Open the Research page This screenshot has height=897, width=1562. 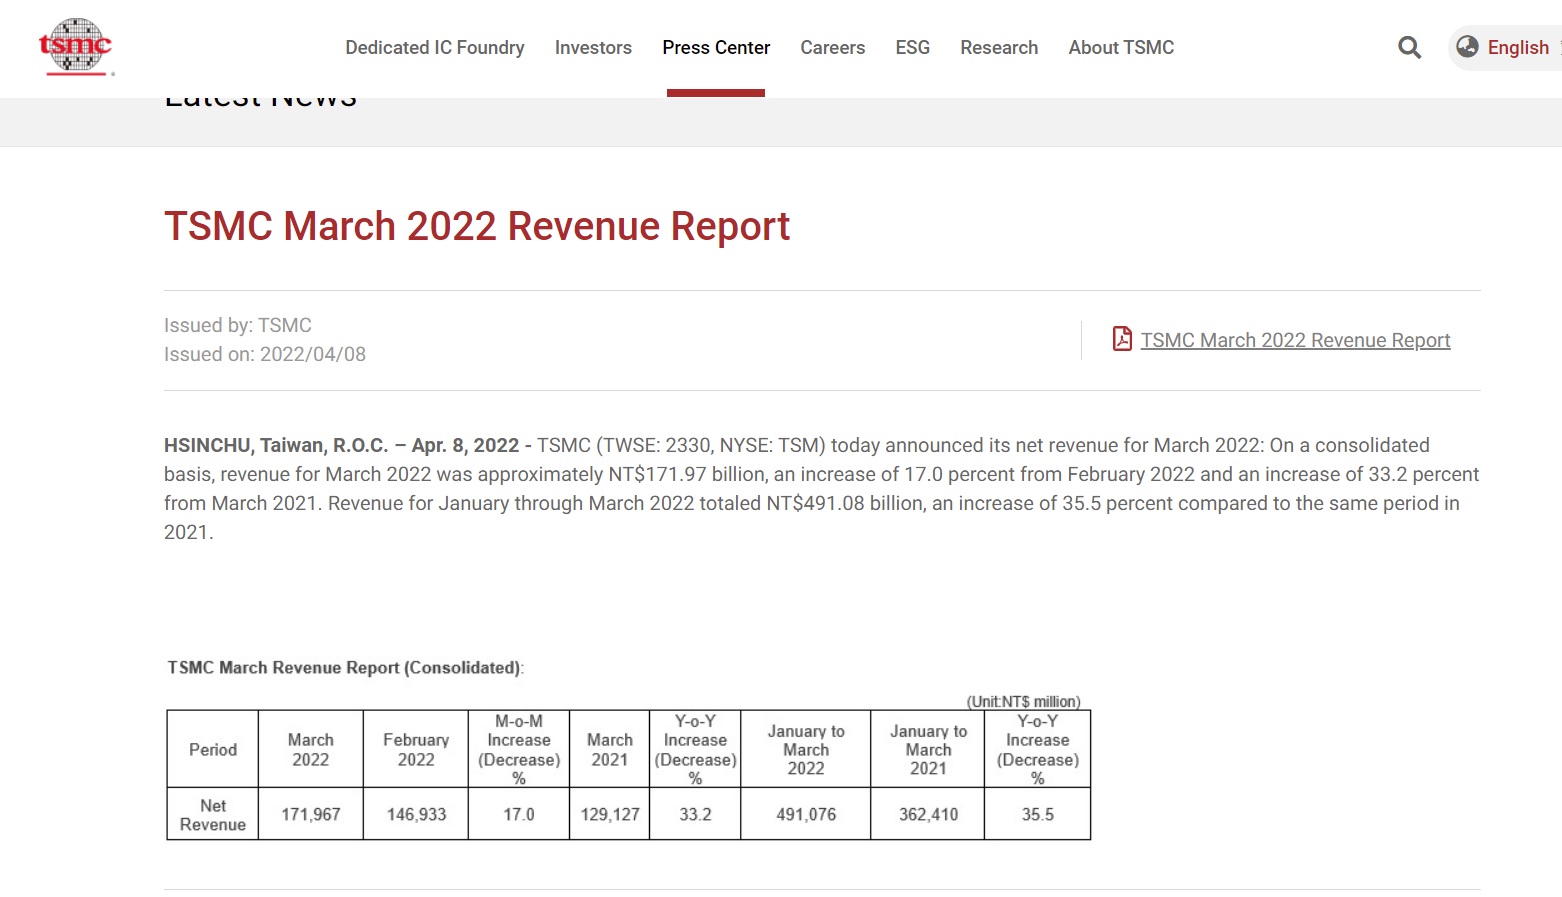(999, 47)
